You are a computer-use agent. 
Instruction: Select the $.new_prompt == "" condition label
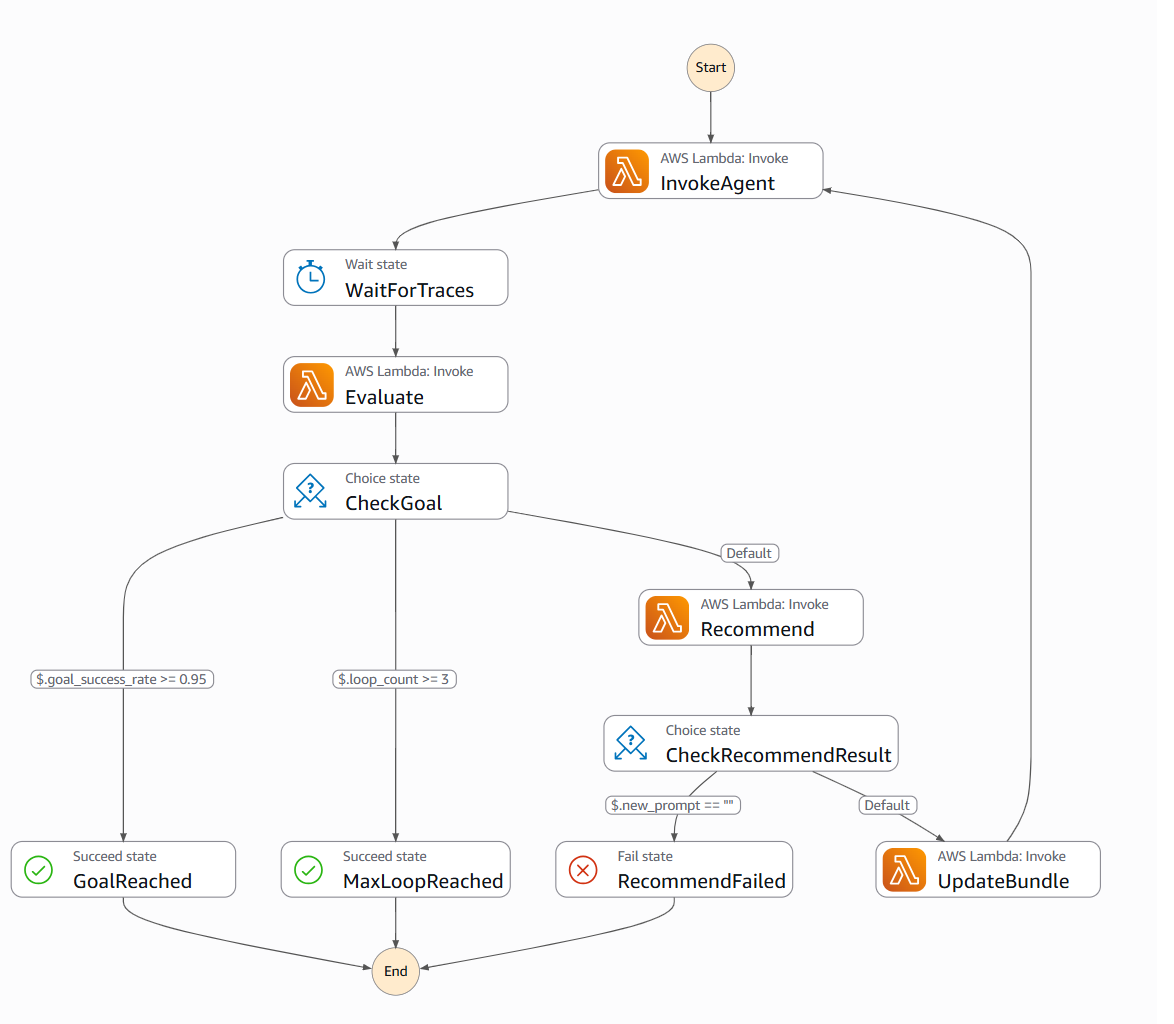(x=673, y=805)
